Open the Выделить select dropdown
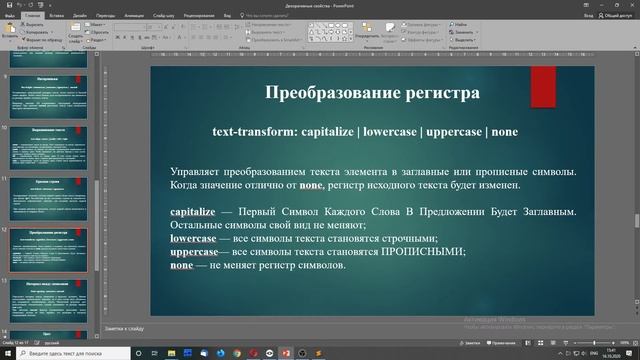The width and height of the screenshot is (640, 360). 462,40
